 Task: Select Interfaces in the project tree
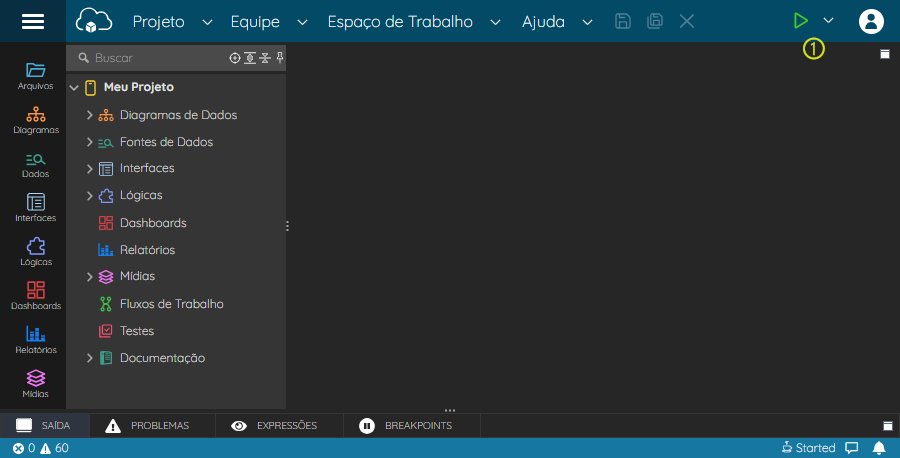tap(147, 168)
